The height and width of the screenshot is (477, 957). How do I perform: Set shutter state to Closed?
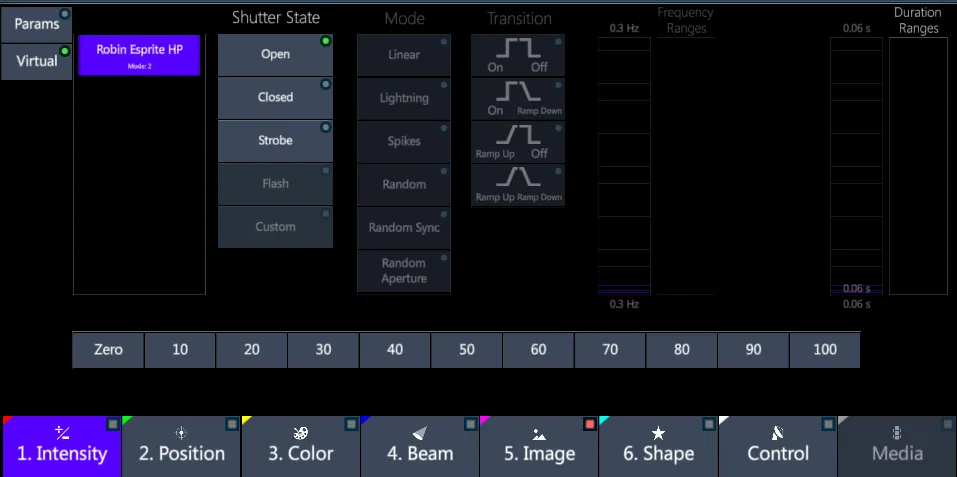[x=275, y=98]
